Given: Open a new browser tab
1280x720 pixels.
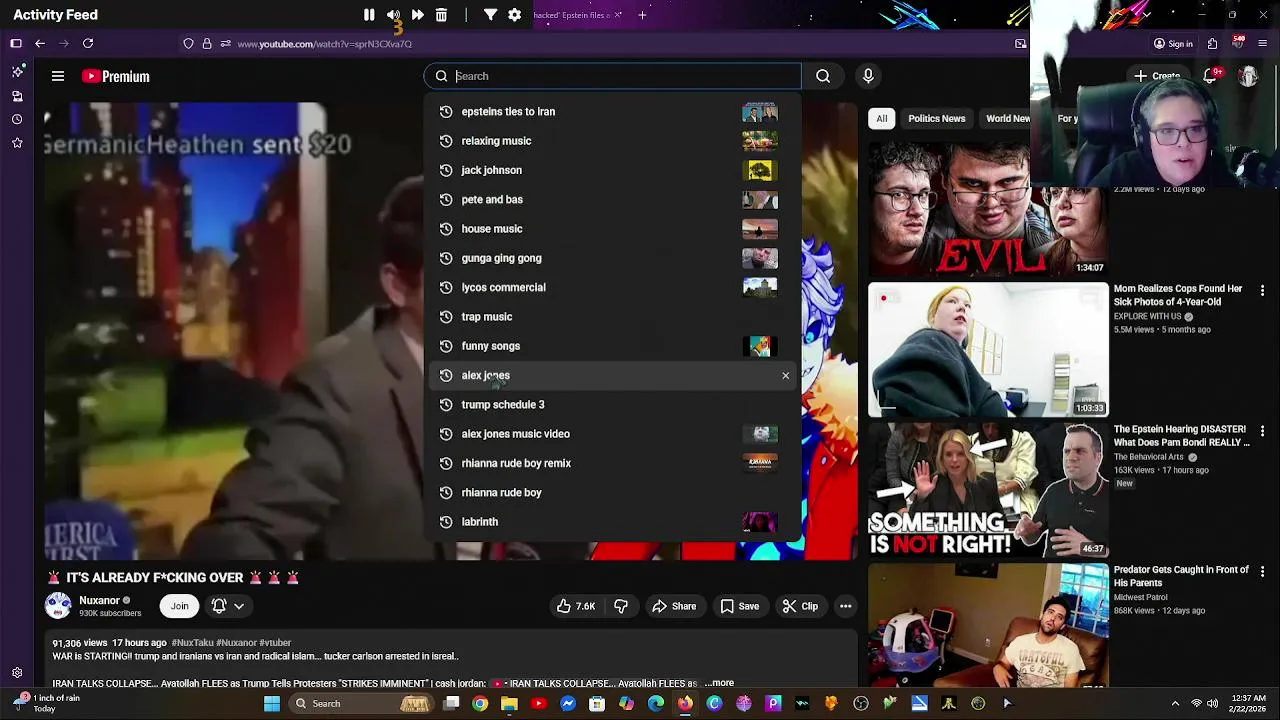Looking at the screenshot, I should coord(642,15).
